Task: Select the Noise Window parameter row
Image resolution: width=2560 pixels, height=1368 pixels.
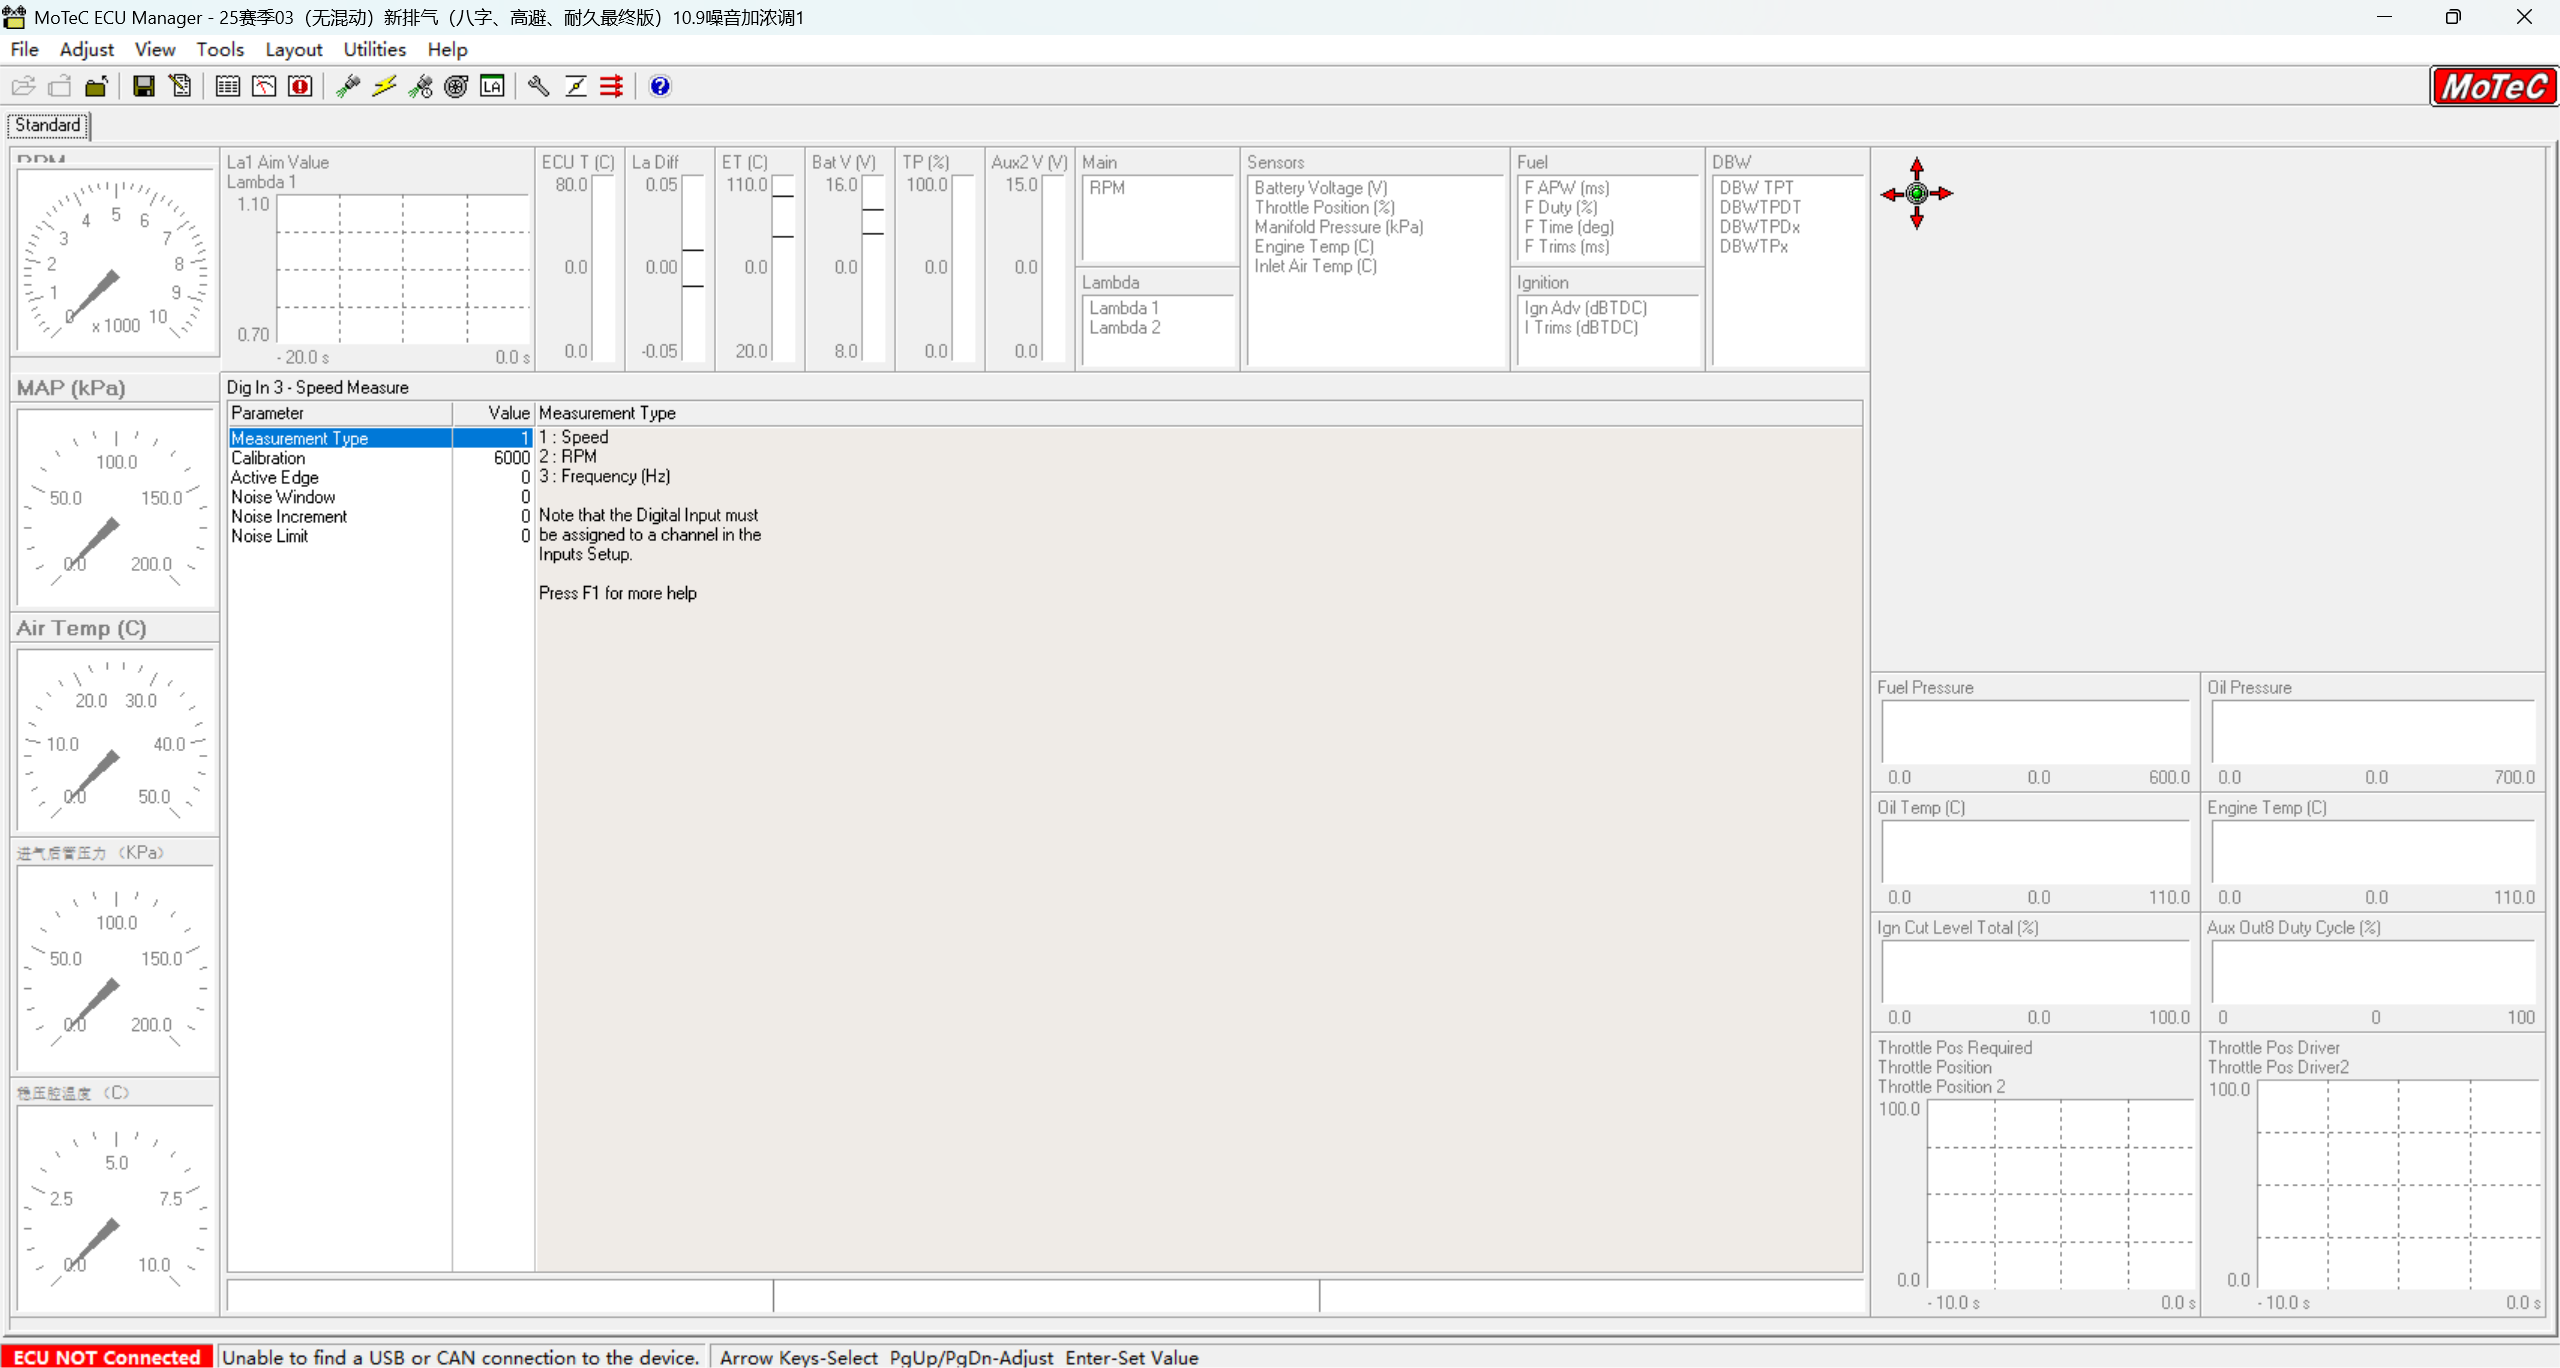Action: pos(340,497)
